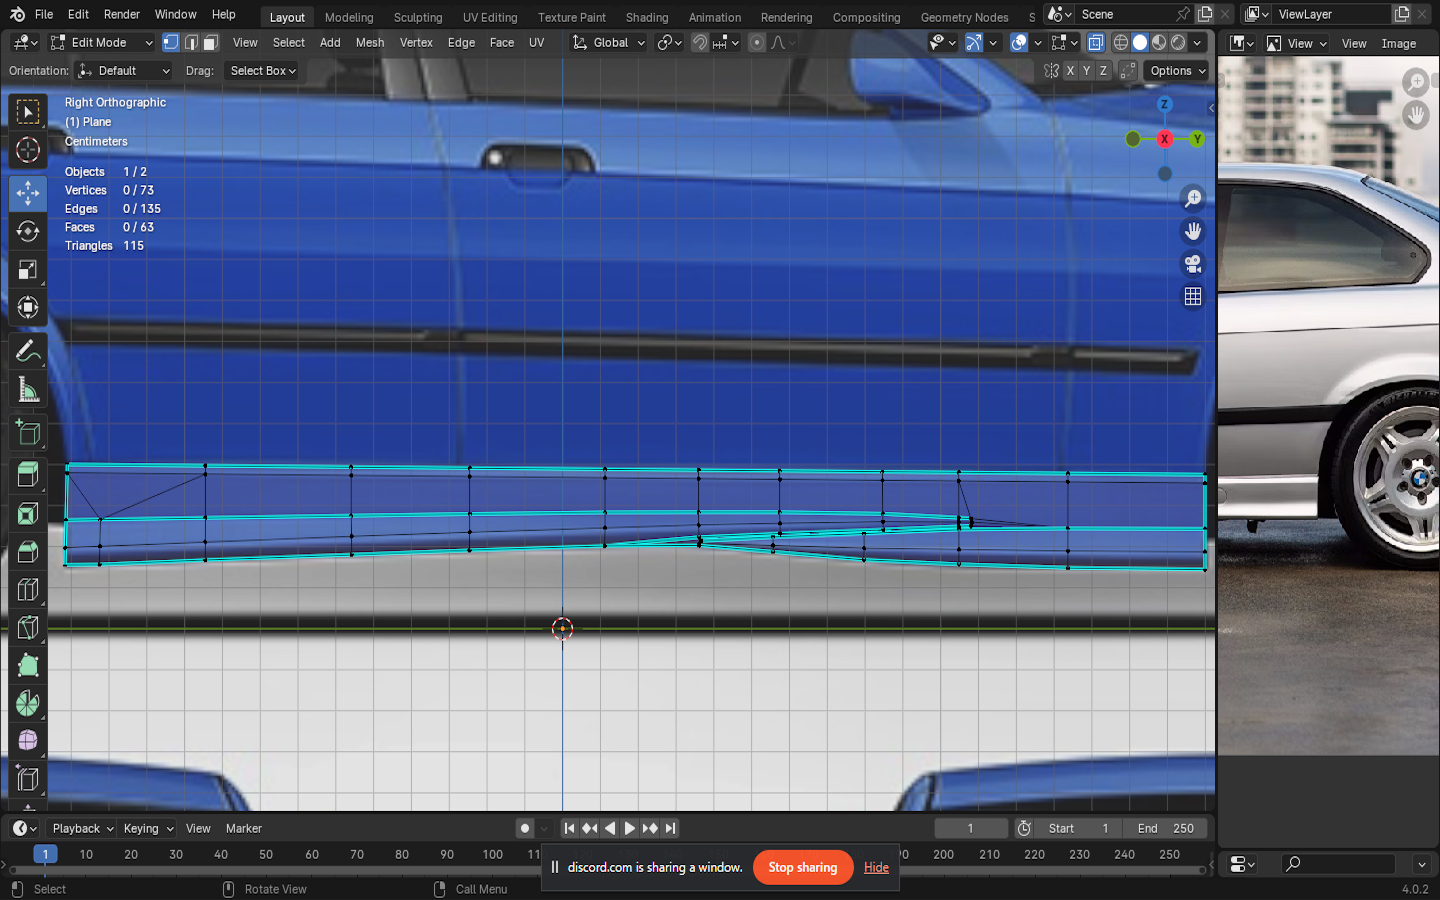Select the Inset Faces tool

point(28,514)
